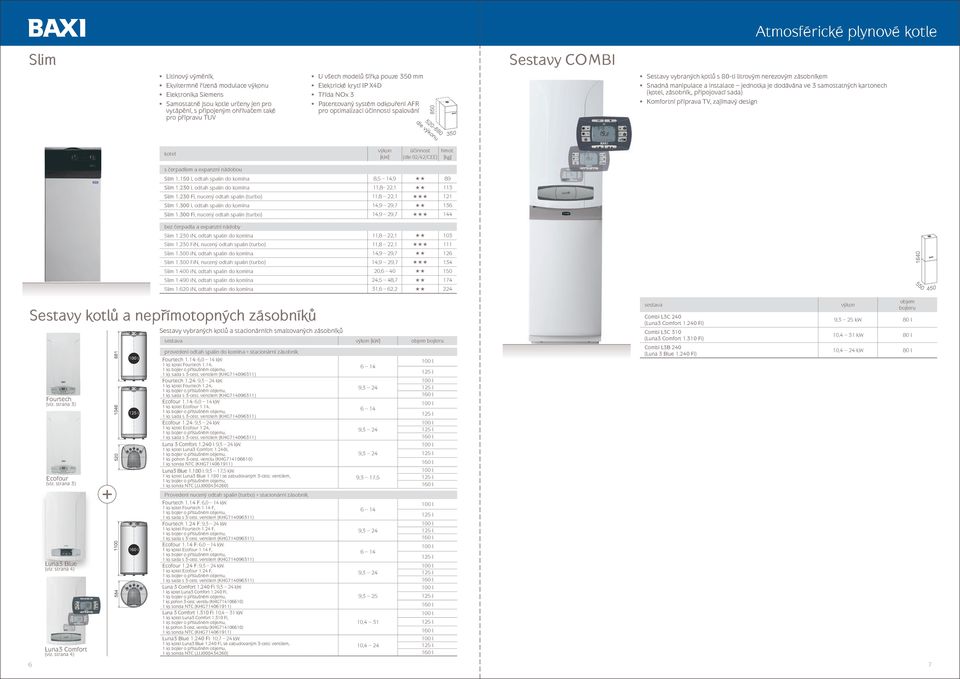Click the row "Slim 1.400 iN, odtah spalin do komína"
Image resolution: width=960 pixels, height=679 pixels.
coord(308,271)
